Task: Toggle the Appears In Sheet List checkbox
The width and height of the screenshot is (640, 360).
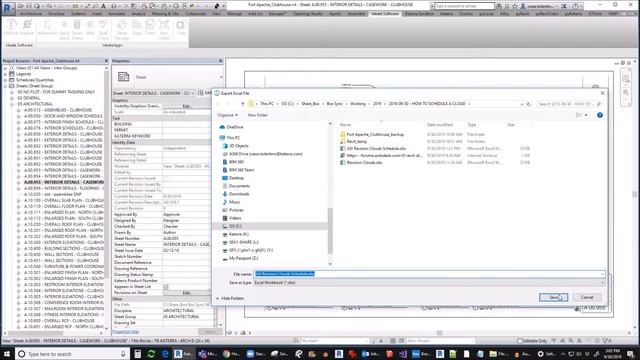Action: click(x=166, y=287)
